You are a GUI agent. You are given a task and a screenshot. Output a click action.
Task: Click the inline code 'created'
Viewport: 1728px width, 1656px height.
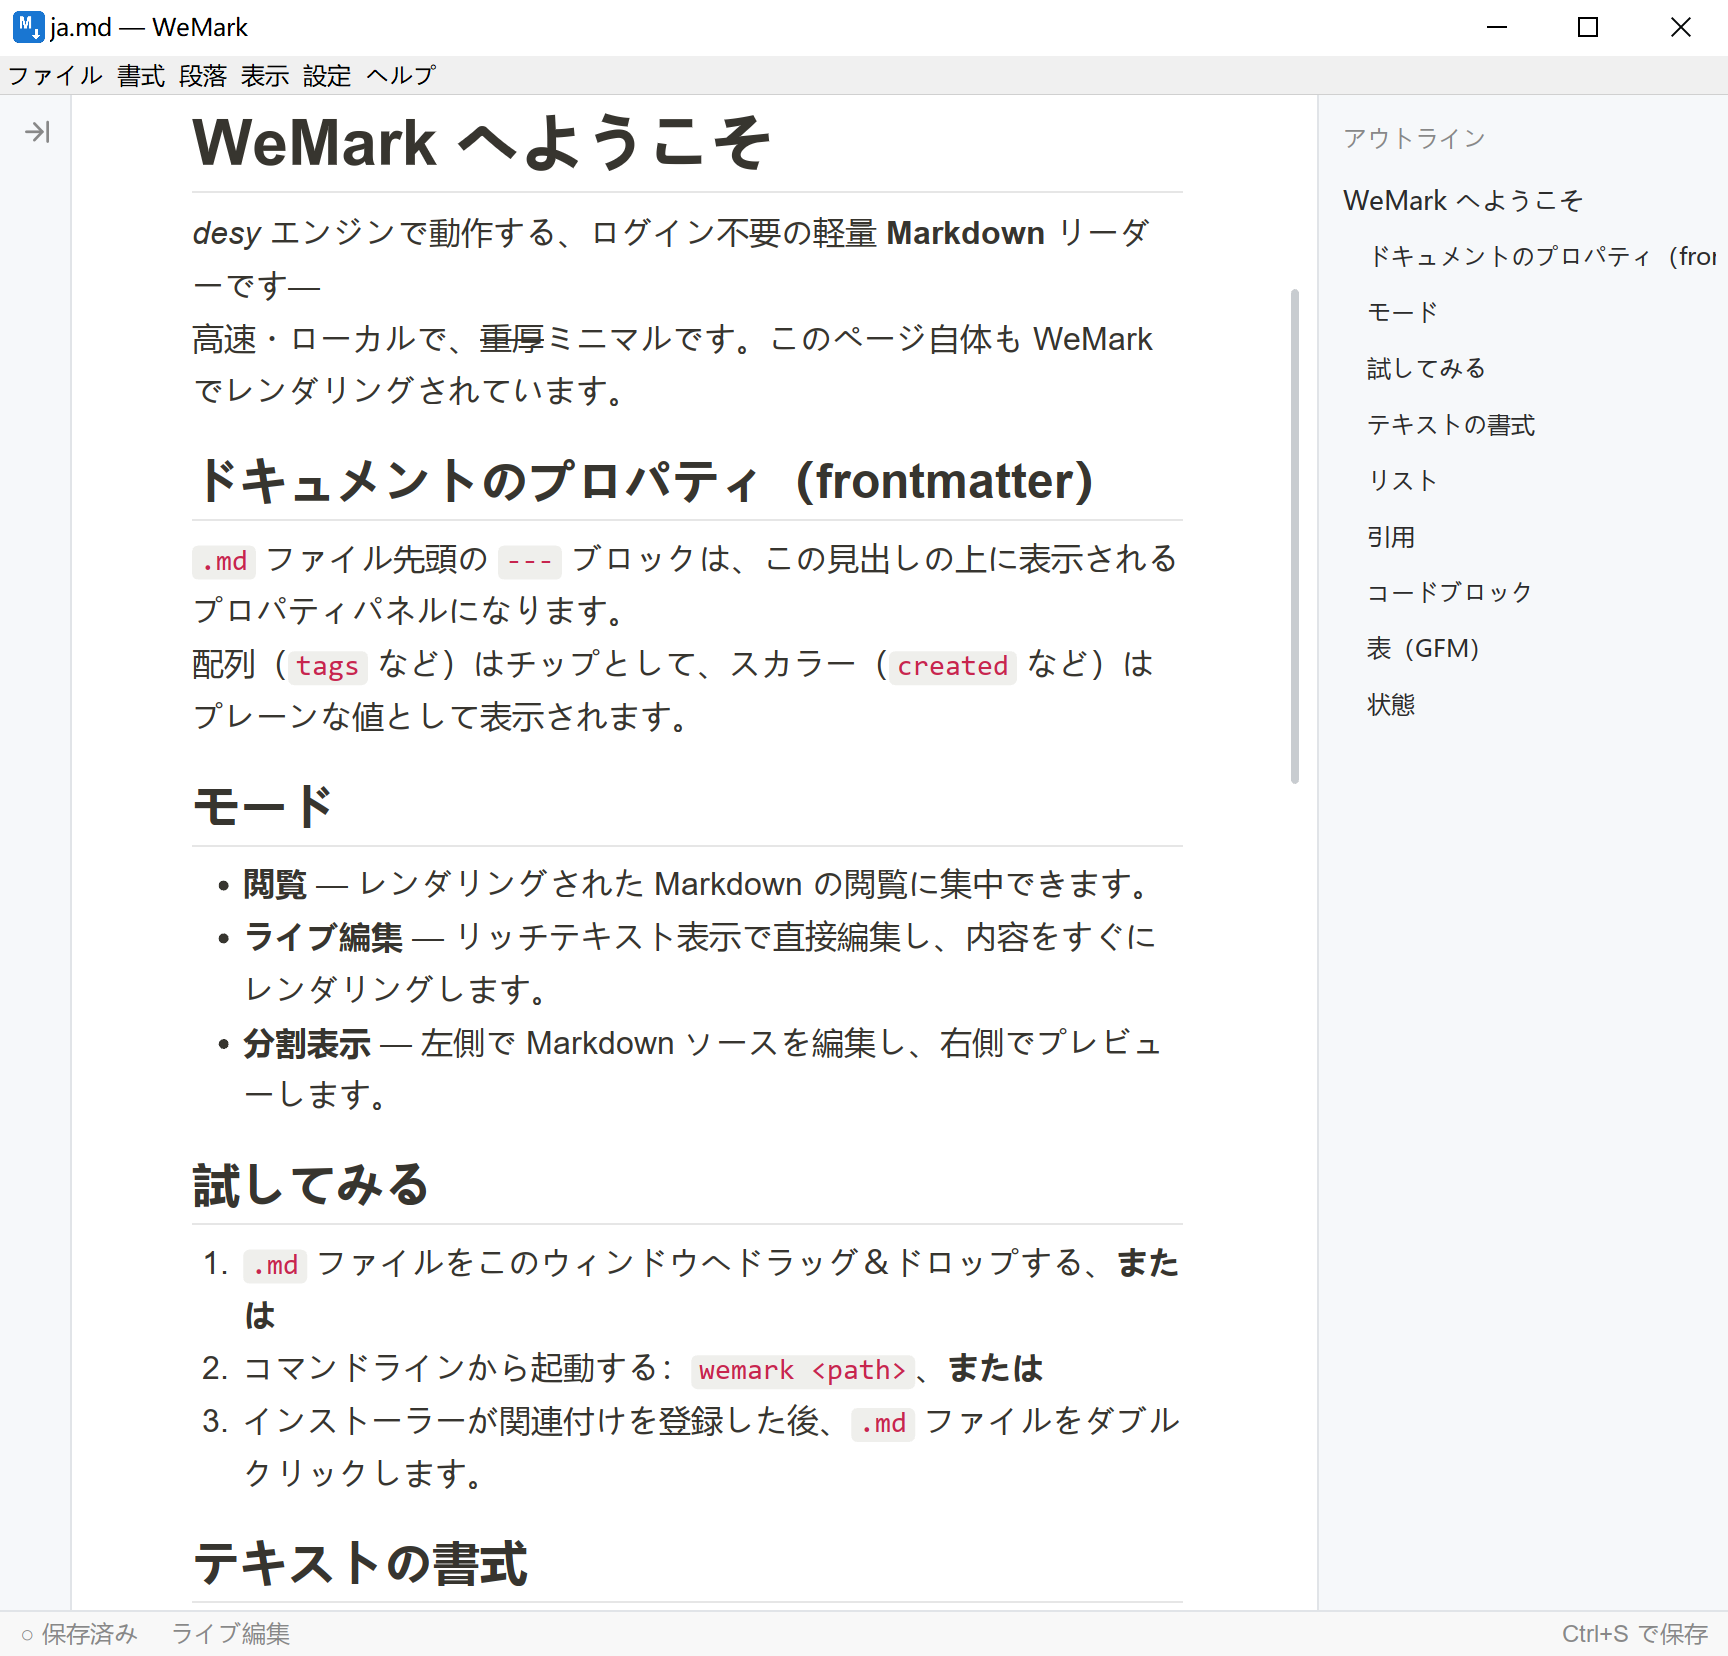tap(952, 666)
